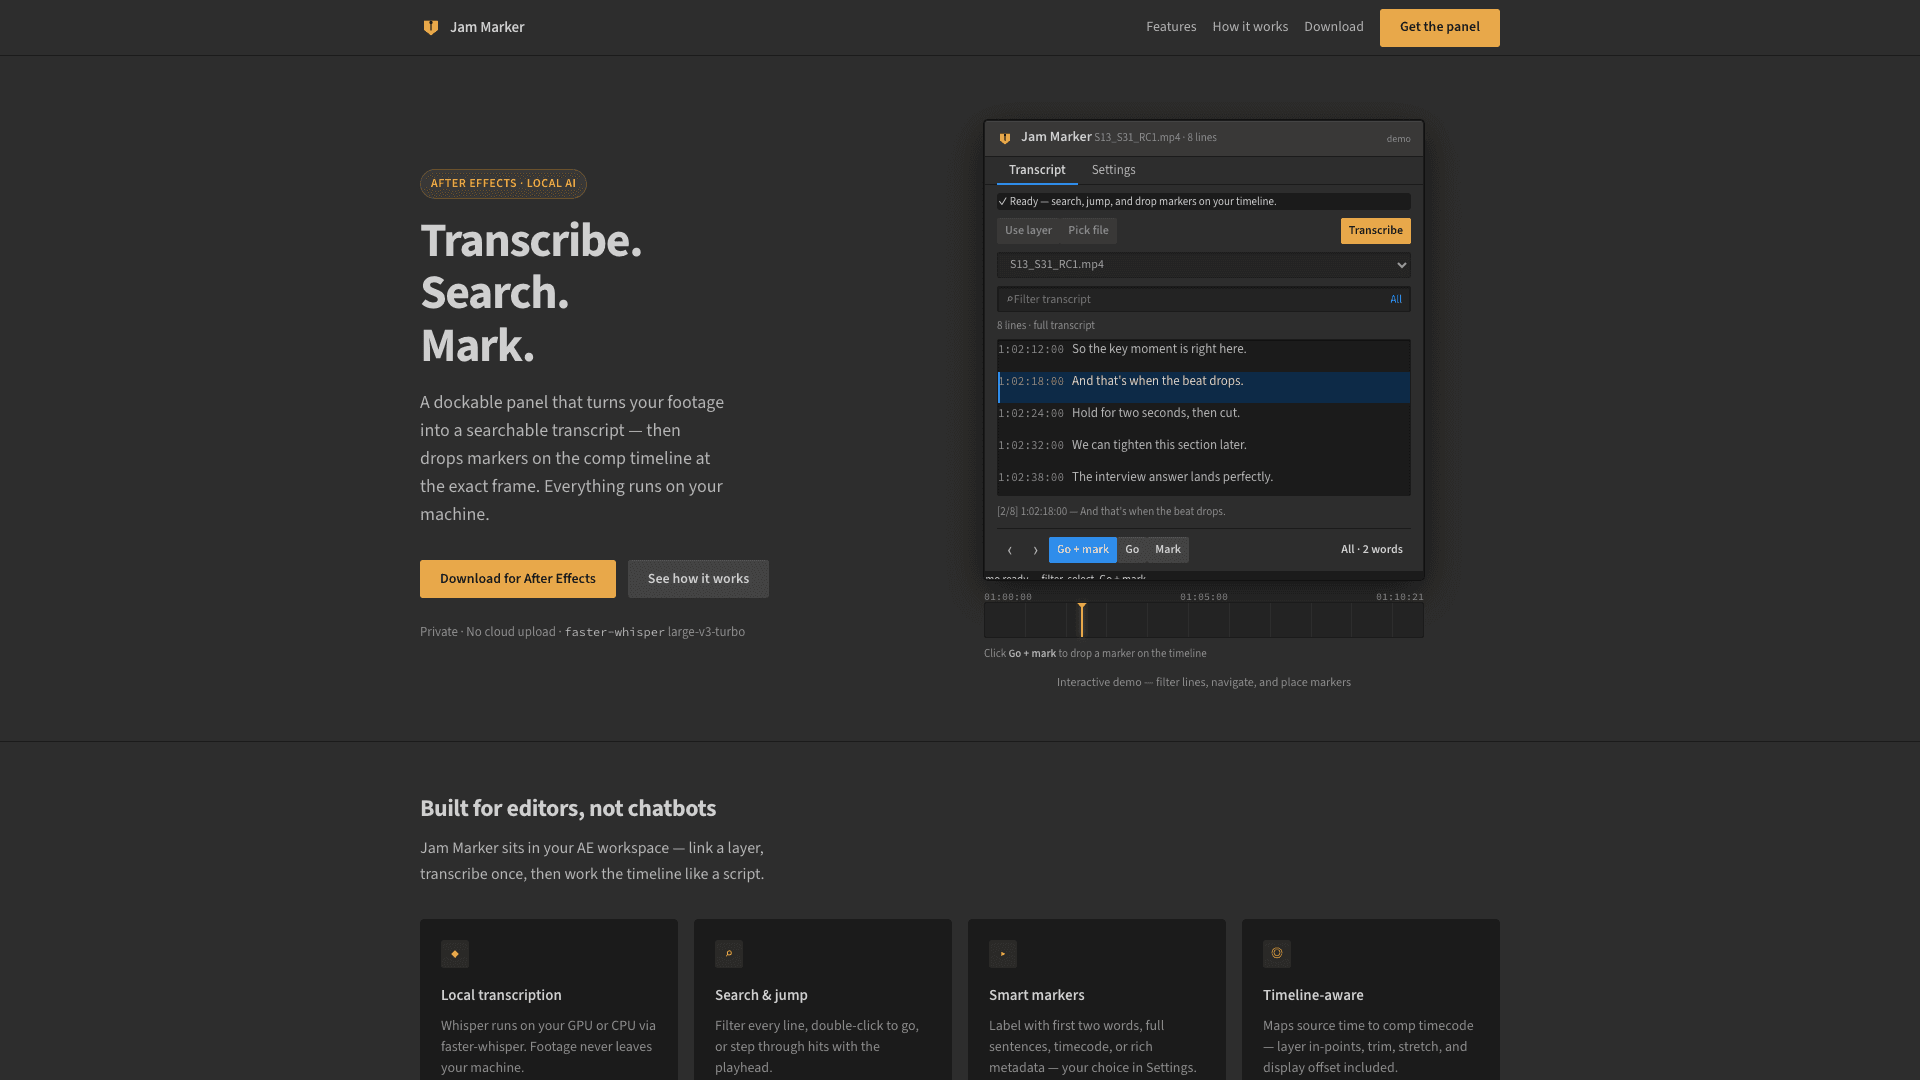The image size is (1920, 1080).
Task: Click the AFTER EFFECTS · LOCAL AI badge
Action: (x=503, y=184)
